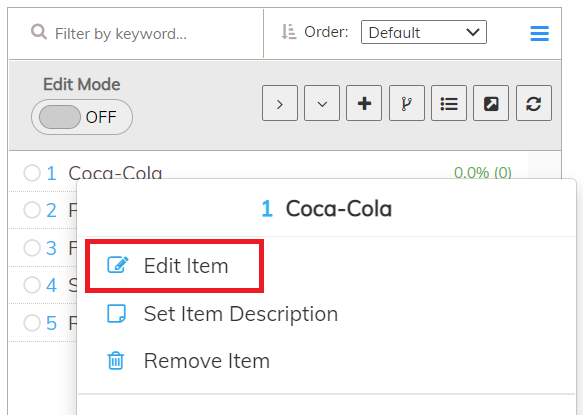Click Coca-Cola 0.0% (0) percentage link
Screen dimensions: 583x415
tap(483, 173)
